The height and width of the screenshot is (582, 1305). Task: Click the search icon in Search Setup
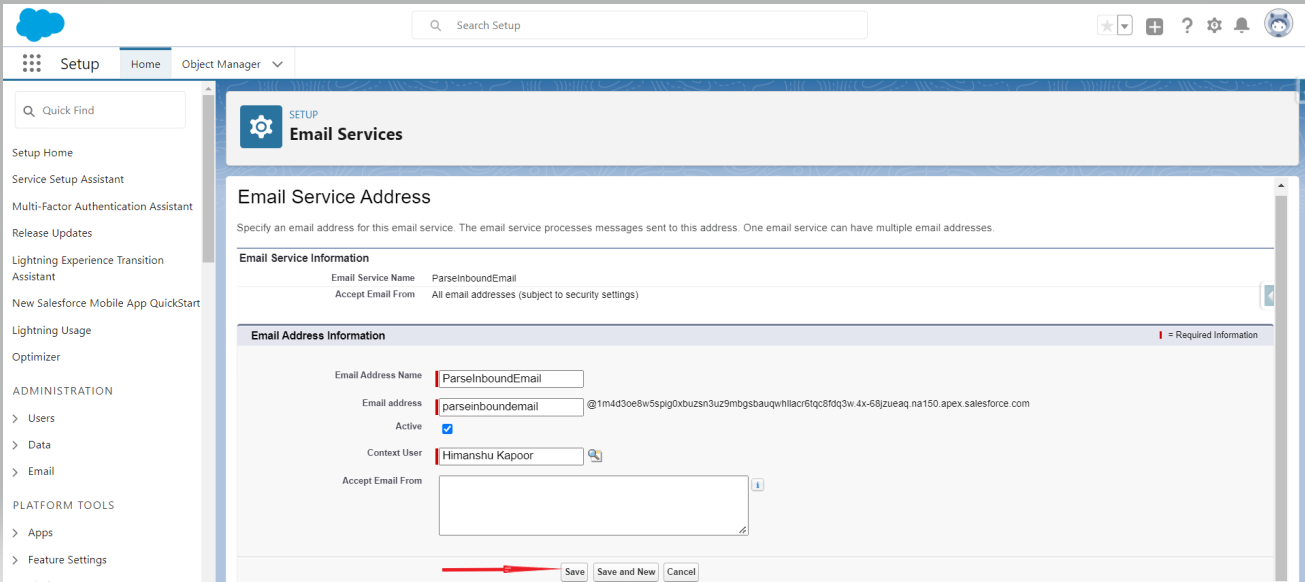coord(436,25)
